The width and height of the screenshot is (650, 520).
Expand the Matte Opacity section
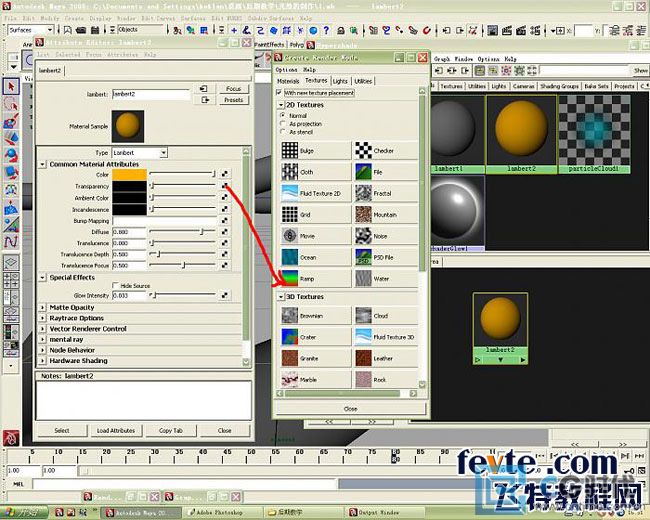42,307
